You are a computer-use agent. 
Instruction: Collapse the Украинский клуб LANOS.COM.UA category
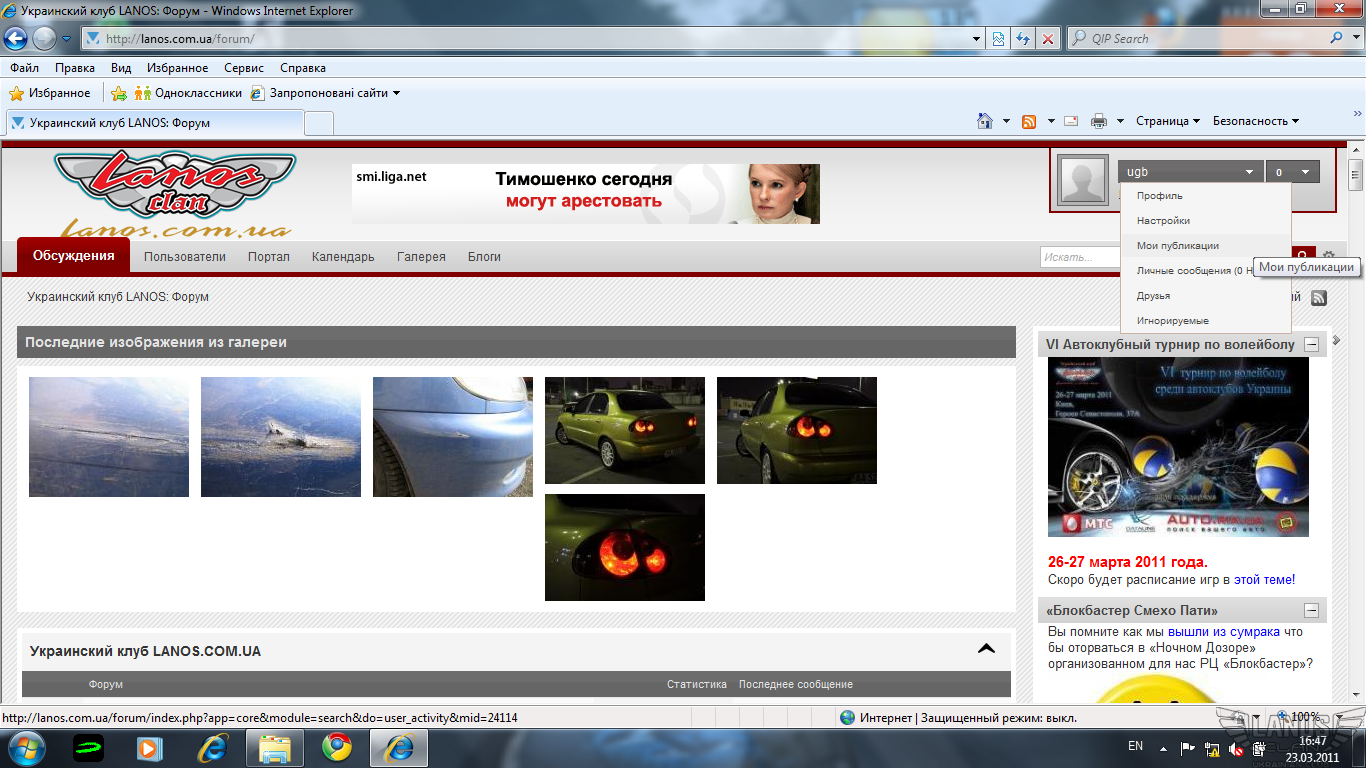[x=986, y=649]
